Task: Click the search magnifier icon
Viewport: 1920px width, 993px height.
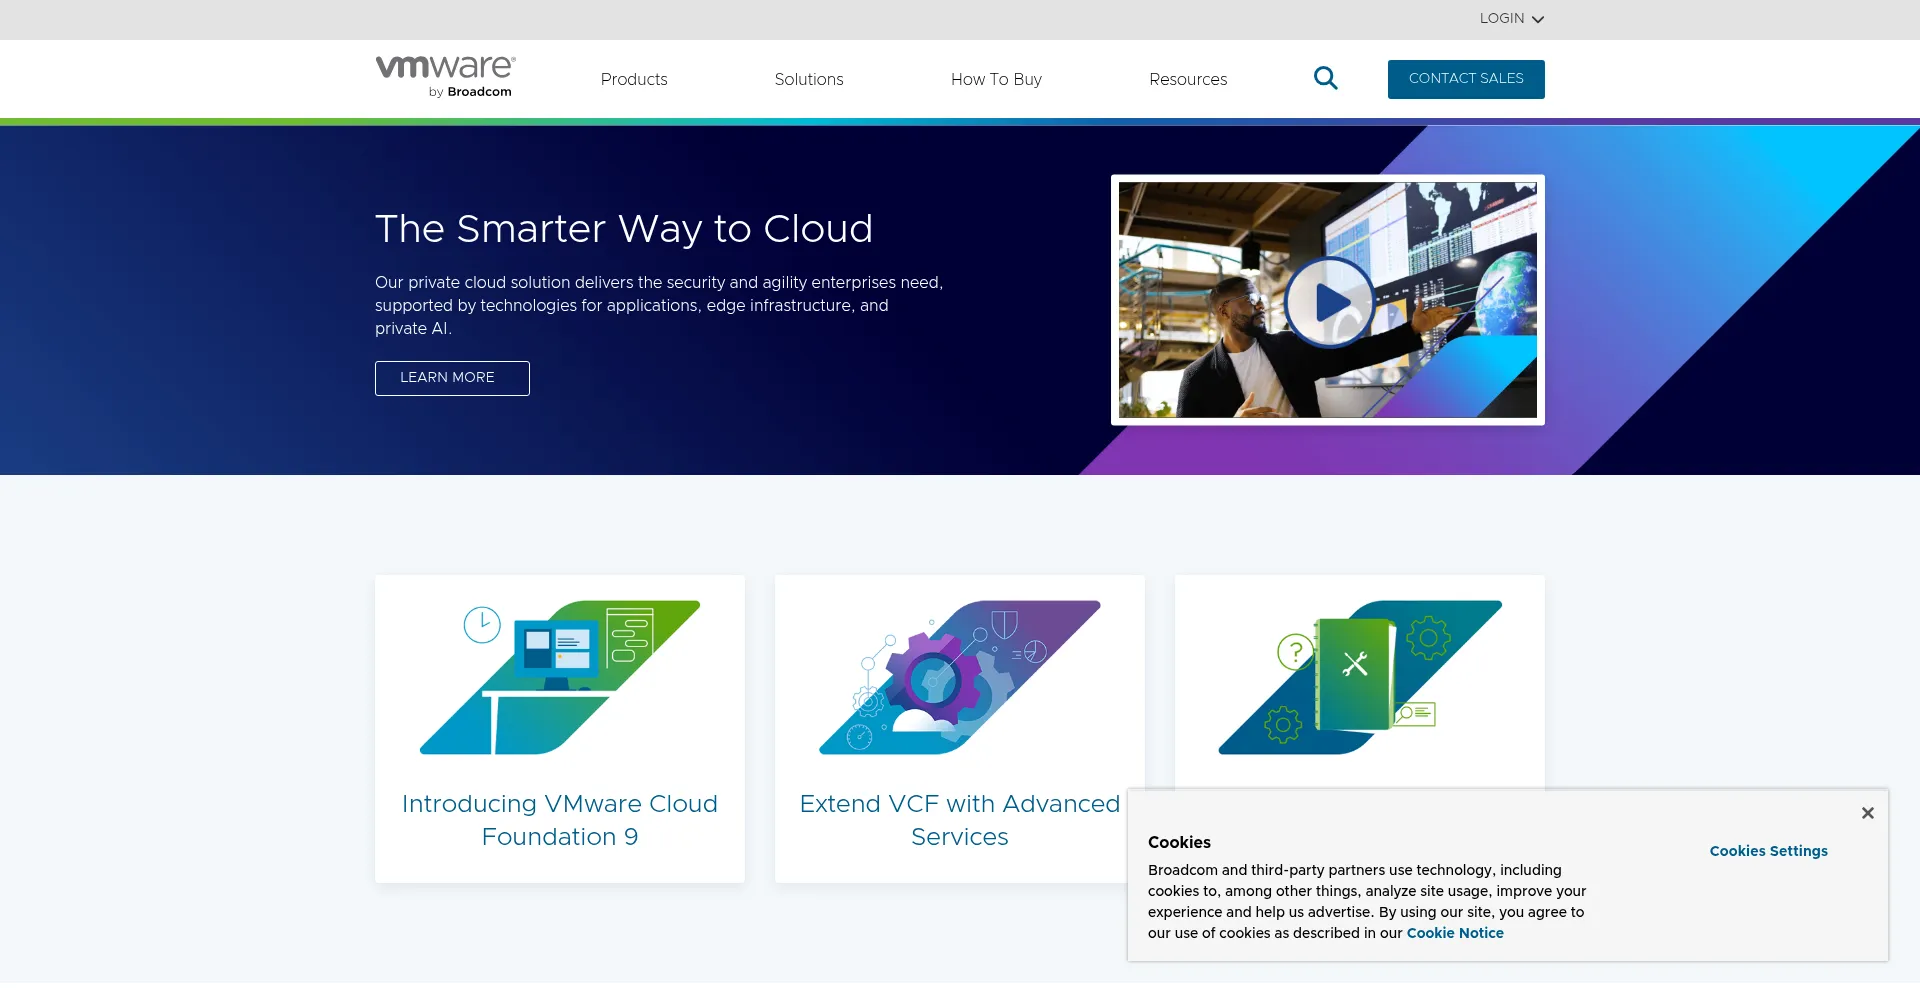Action: [1325, 78]
